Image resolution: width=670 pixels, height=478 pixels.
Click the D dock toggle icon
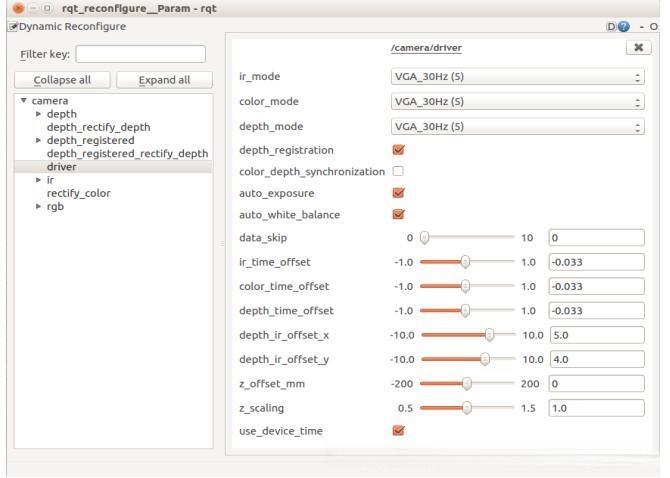coord(611,27)
